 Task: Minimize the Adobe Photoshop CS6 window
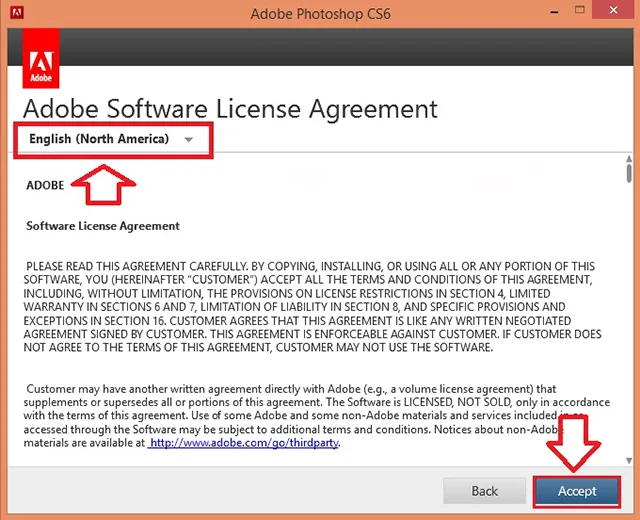554,12
